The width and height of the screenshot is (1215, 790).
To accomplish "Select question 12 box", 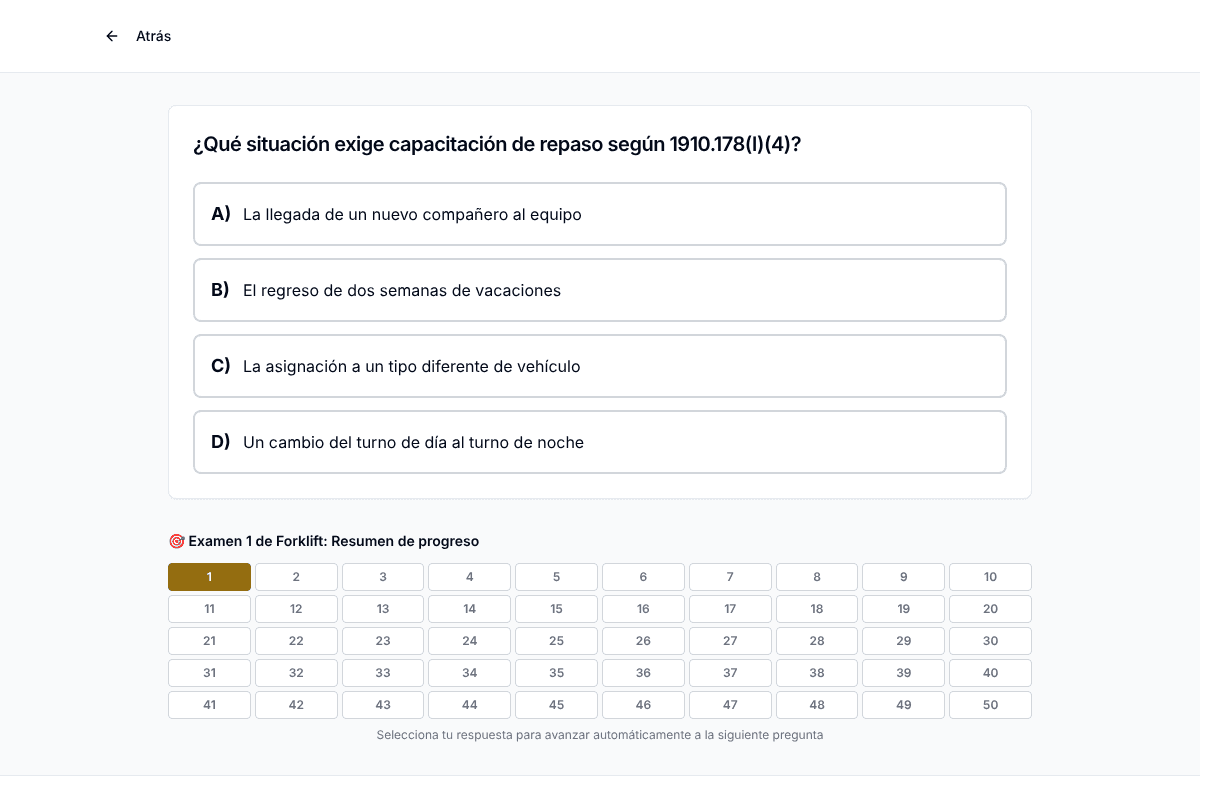I will pyautogui.click(x=296, y=609).
